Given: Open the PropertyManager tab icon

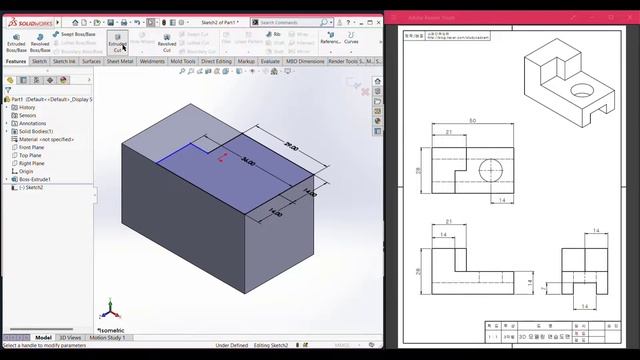Looking at the screenshot, I should click(x=23, y=80).
